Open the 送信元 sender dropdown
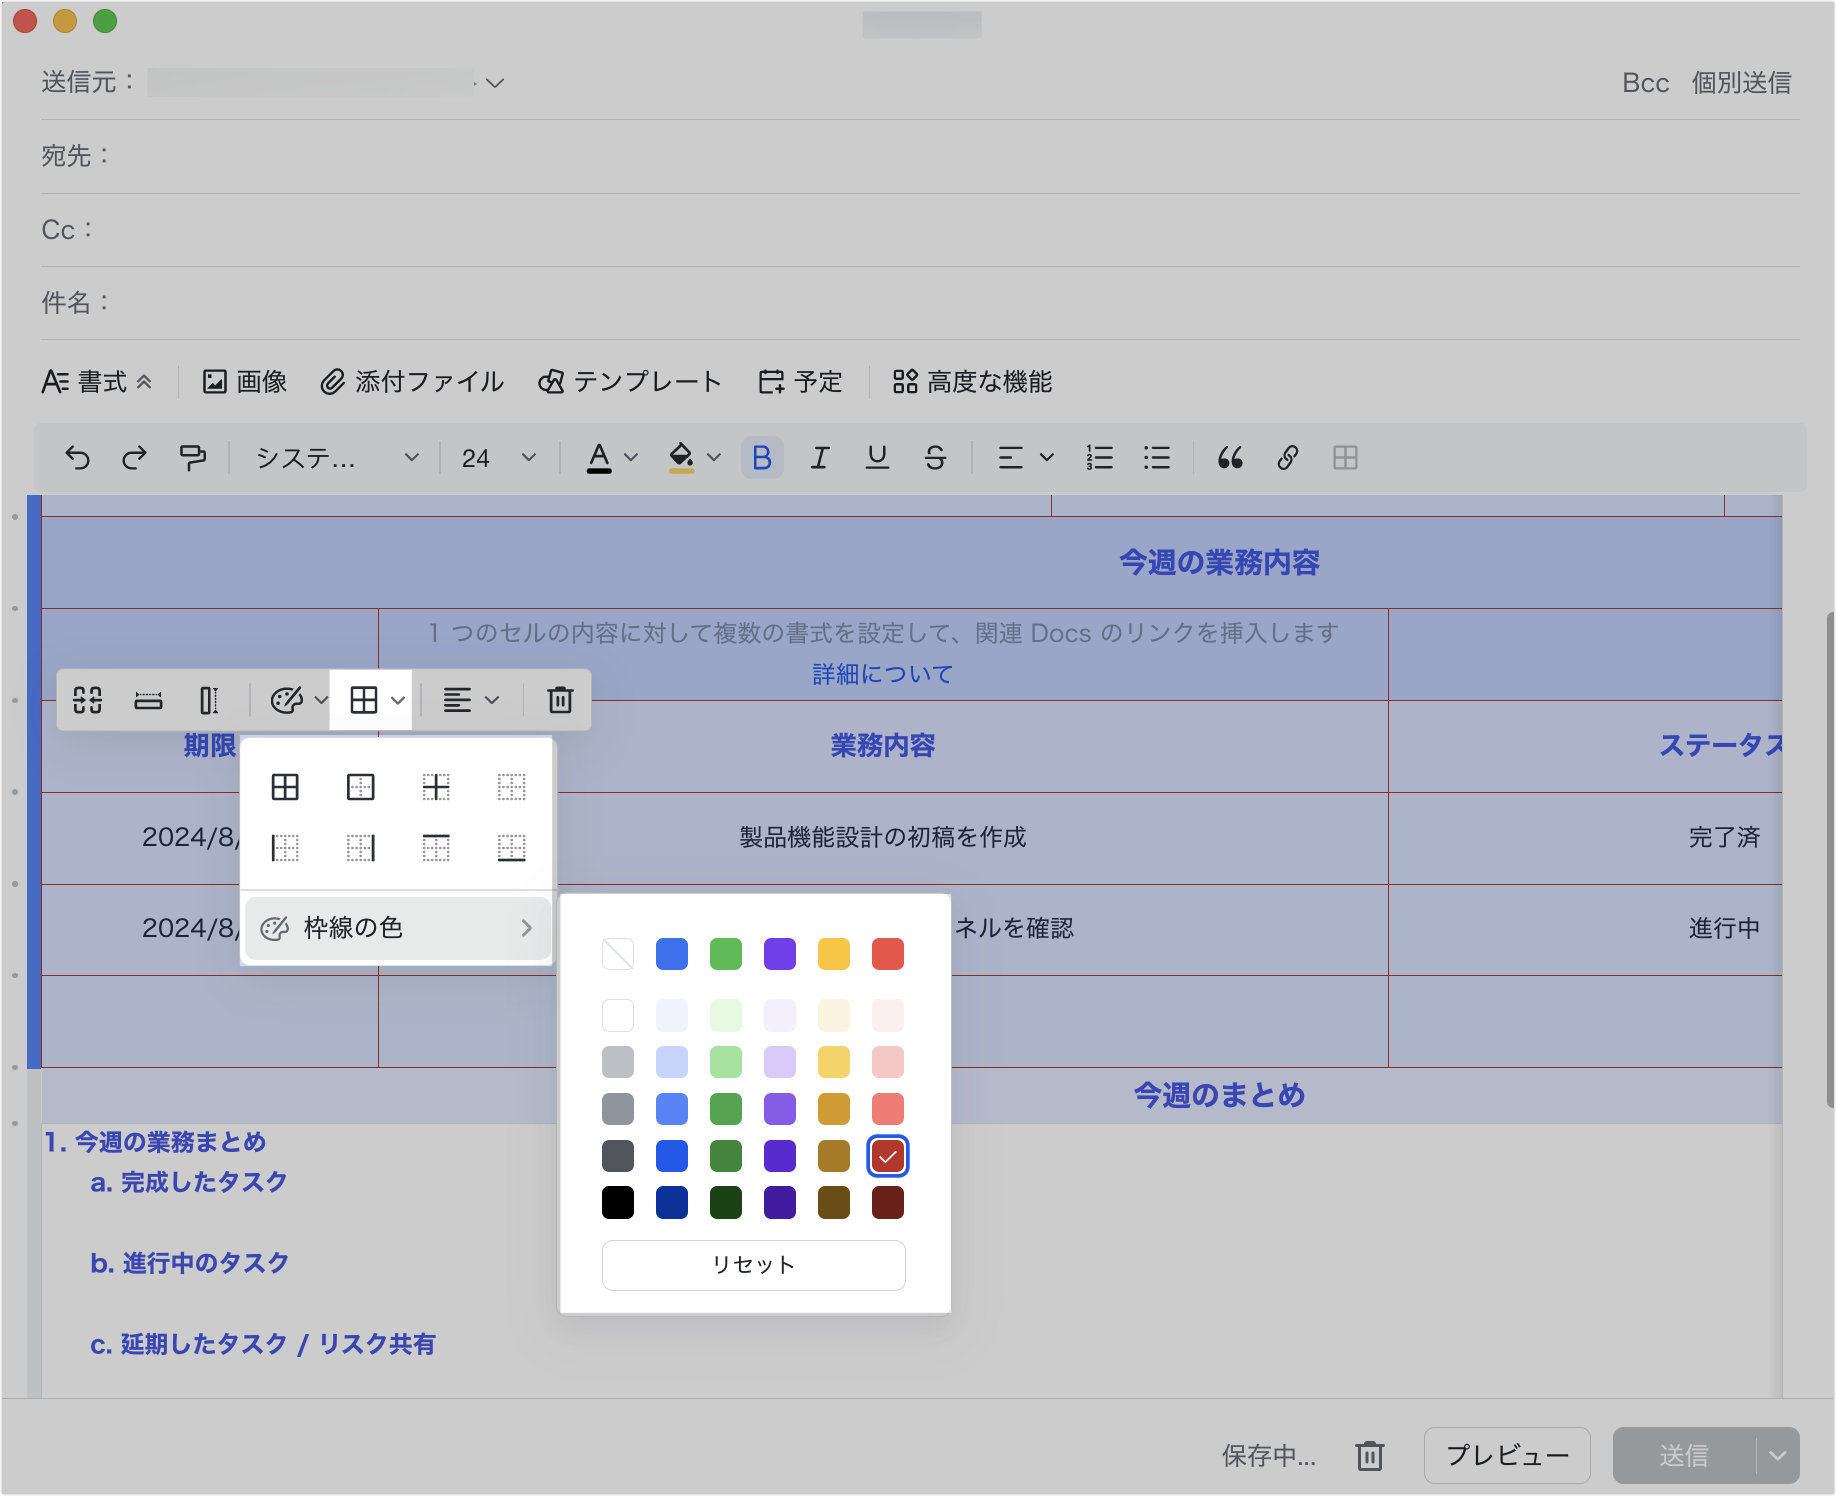1836x1496 pixels. coord(494,83)
